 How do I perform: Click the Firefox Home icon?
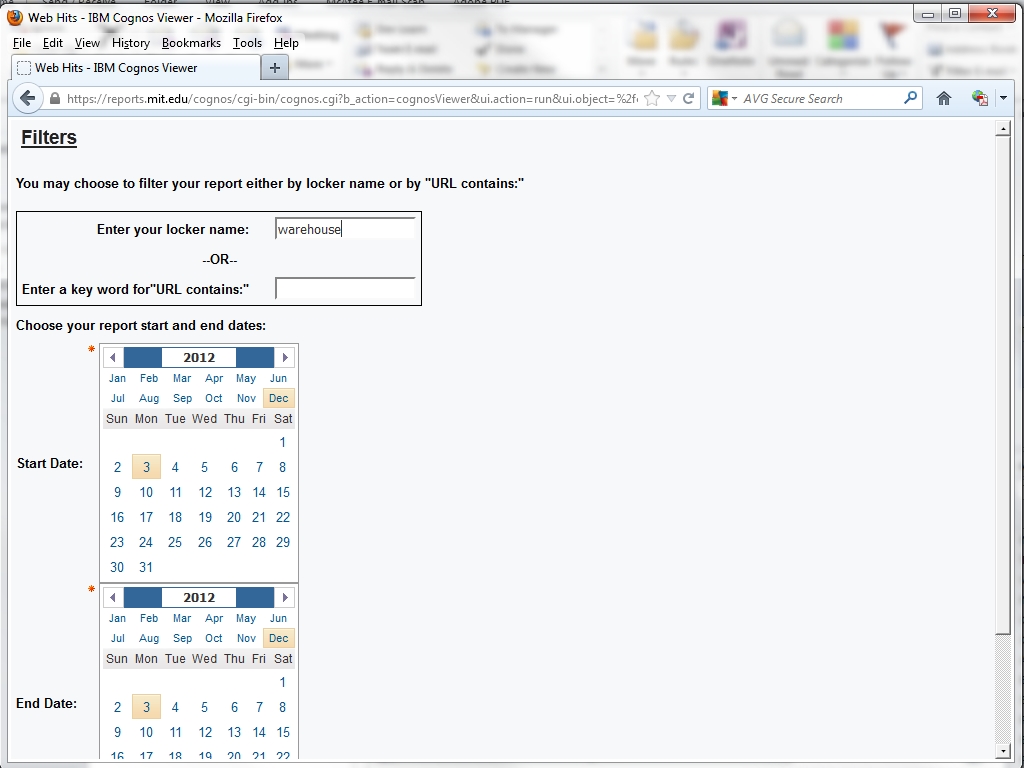point(943,98)
